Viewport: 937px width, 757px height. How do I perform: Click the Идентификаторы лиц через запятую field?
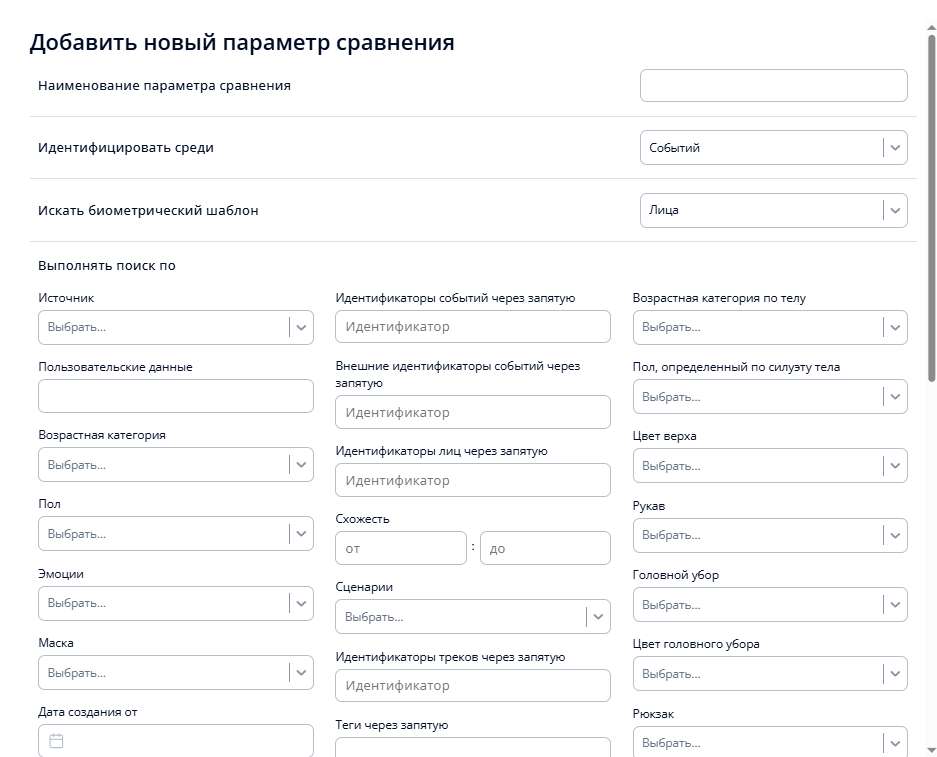472,480
